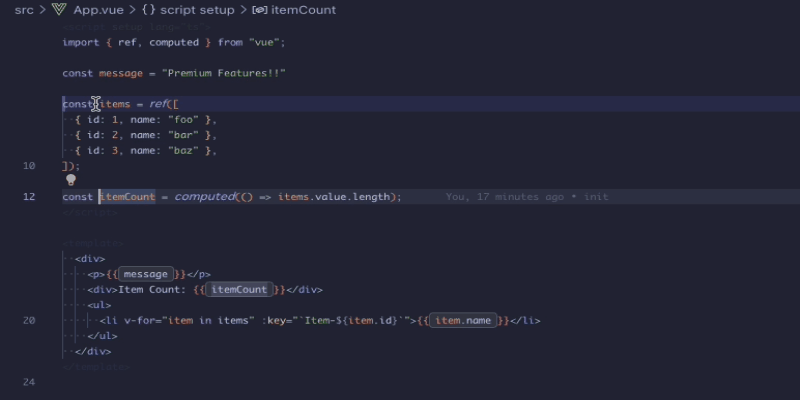Click the "baz" name value
The image size is (800, 400).
(x=183, y=151)
